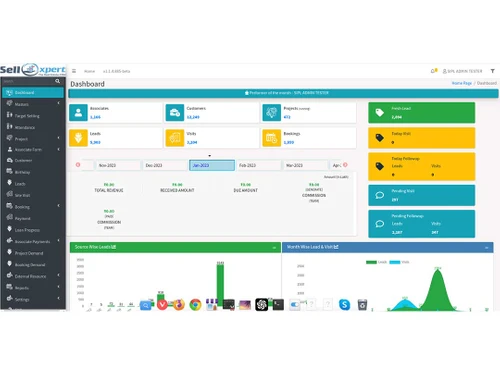Open the Dashboard item in the sidebar

(x=33, y=93)
